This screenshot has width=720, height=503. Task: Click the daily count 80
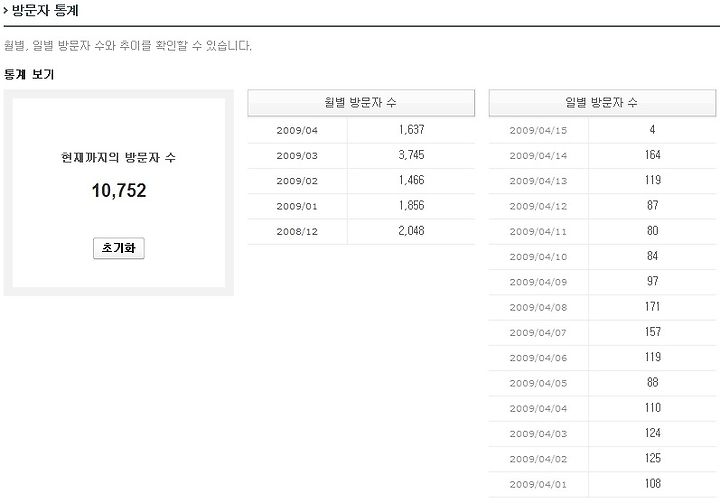coord(652,231)
